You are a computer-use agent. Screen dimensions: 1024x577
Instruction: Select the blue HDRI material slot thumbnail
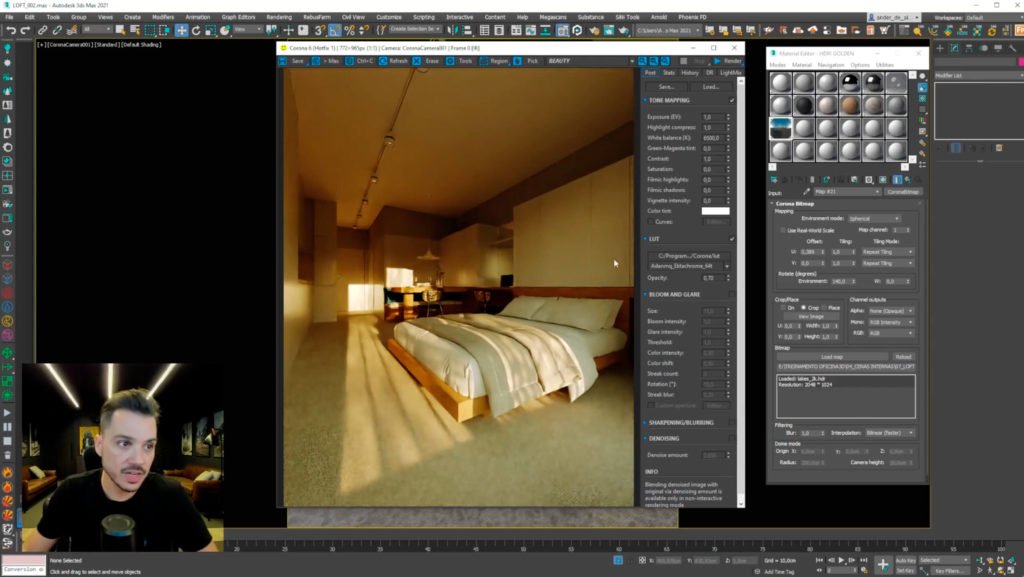tap(781, 128)
